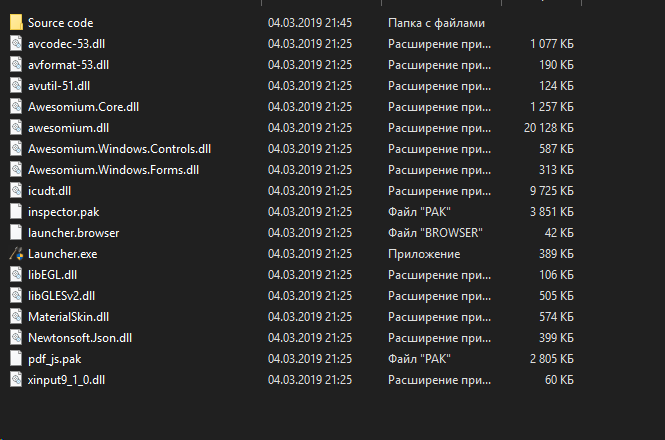Click the libGLESv2.dll file name
The width and height of the screenshot is (665, 440).
tap(61, 296)
